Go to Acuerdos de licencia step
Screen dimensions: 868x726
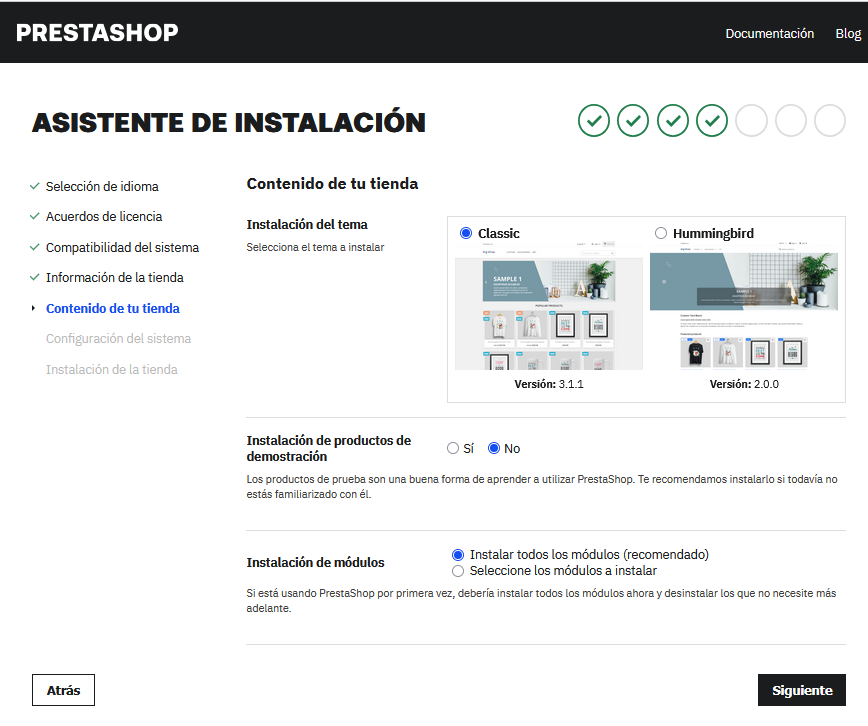click(104, 217)
